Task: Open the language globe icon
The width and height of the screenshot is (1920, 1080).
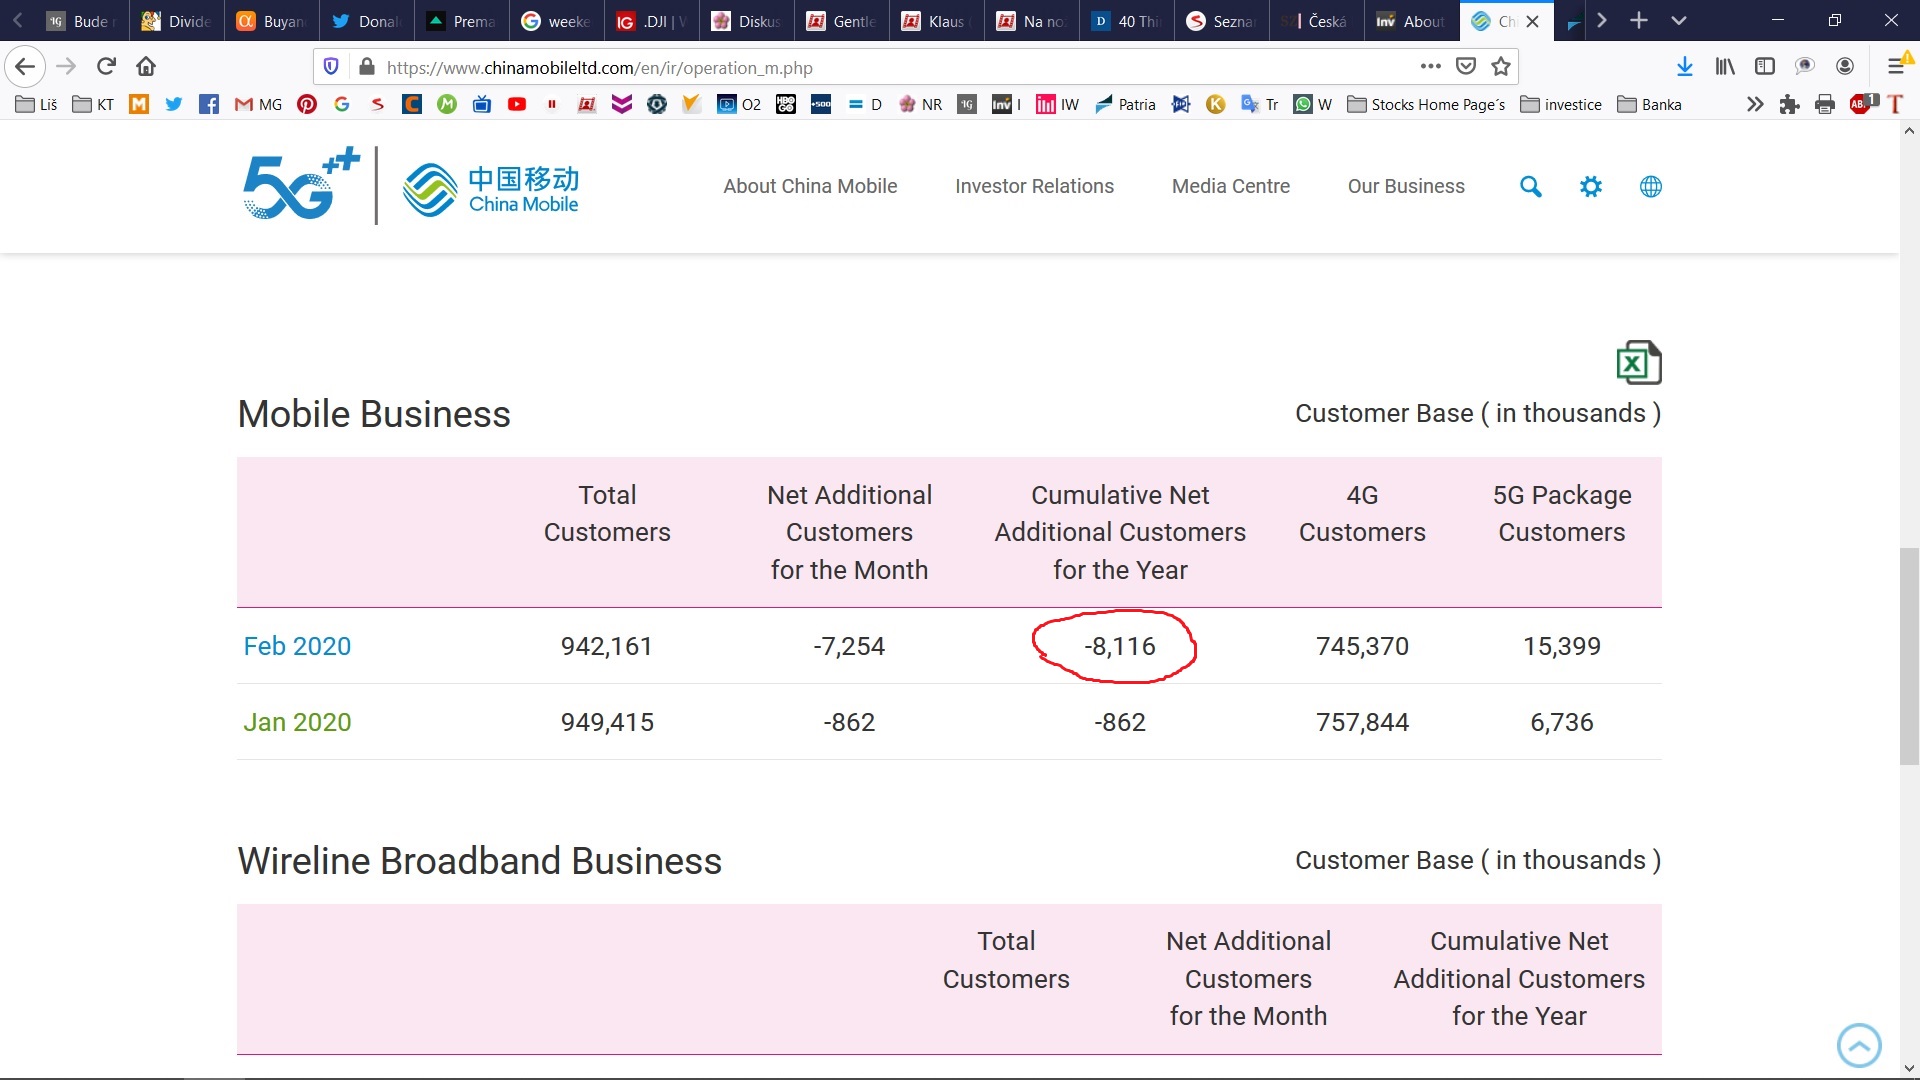Action: [x=1650, y=187]
